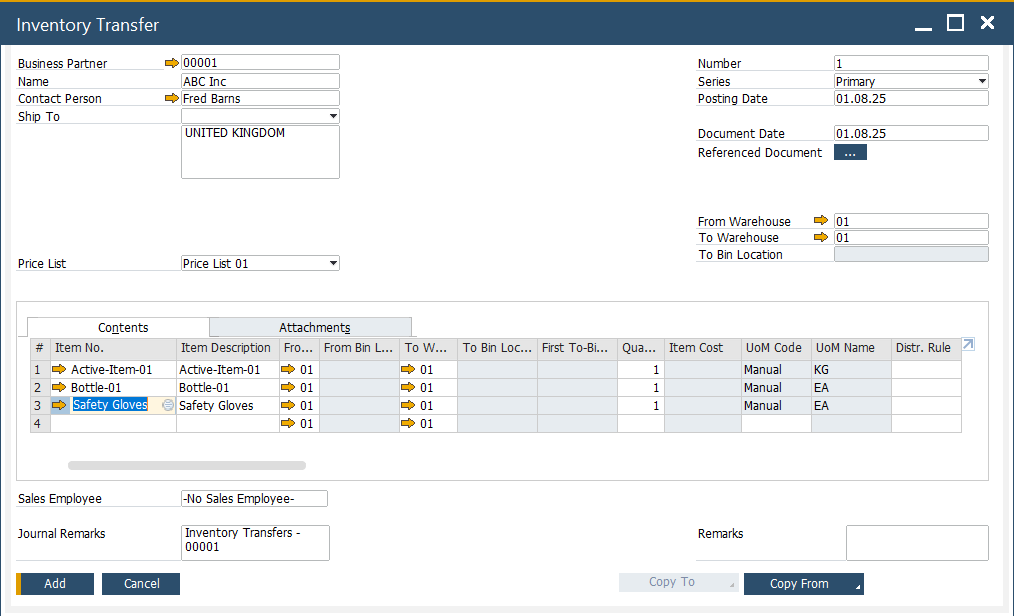
Task: Click link arrow beside Bottle-01
Action: [x=59, y=388]
